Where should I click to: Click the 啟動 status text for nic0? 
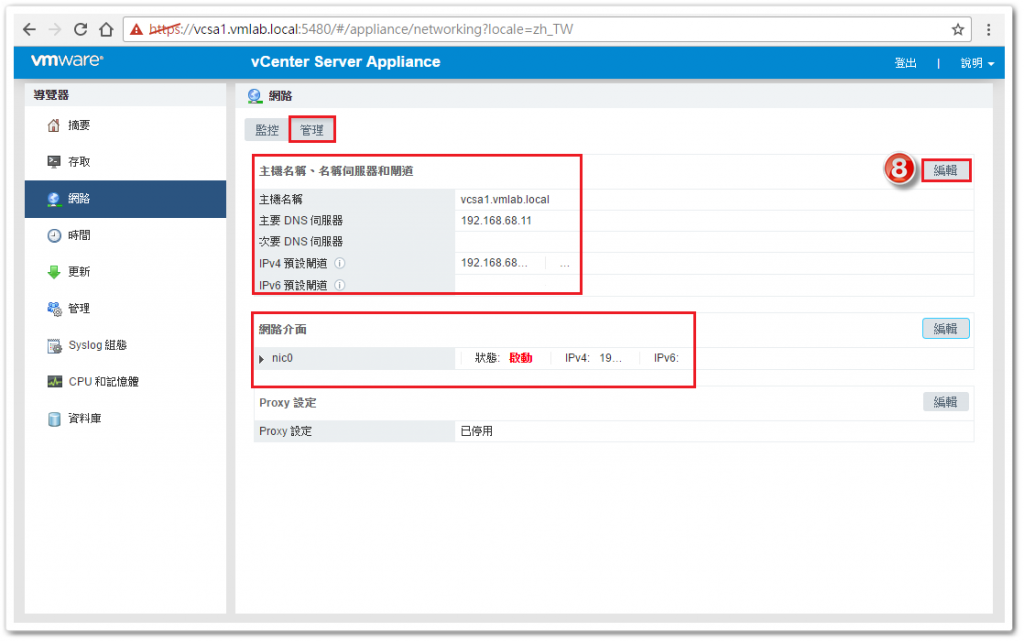pos(520,358)
